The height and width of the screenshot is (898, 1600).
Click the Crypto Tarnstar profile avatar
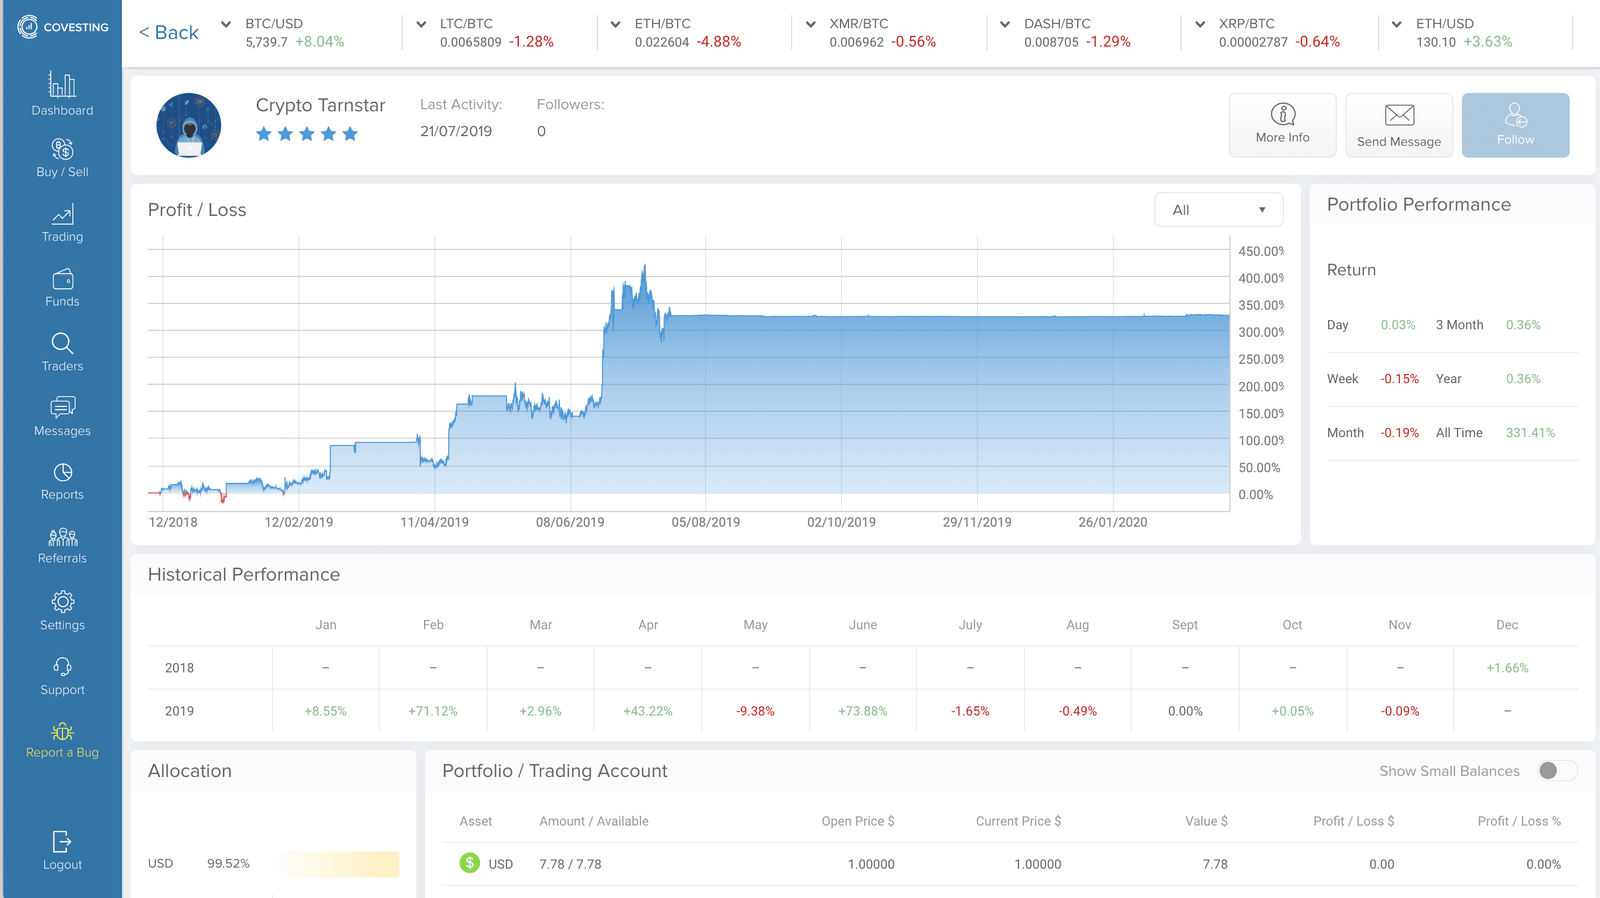(189, 125)
